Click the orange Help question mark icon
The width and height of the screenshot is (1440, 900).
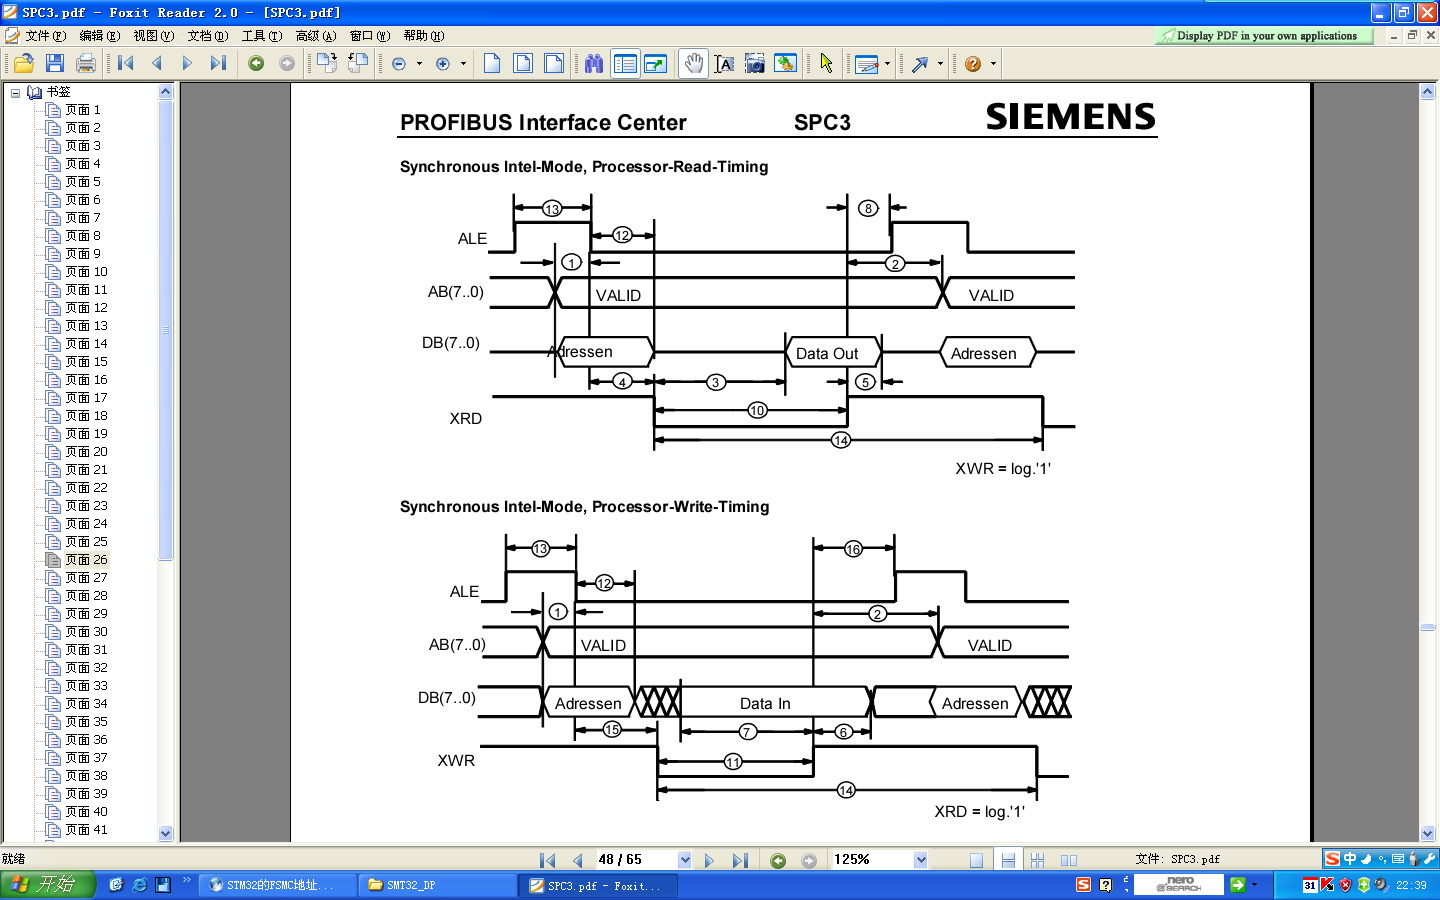tap(973, 63)
